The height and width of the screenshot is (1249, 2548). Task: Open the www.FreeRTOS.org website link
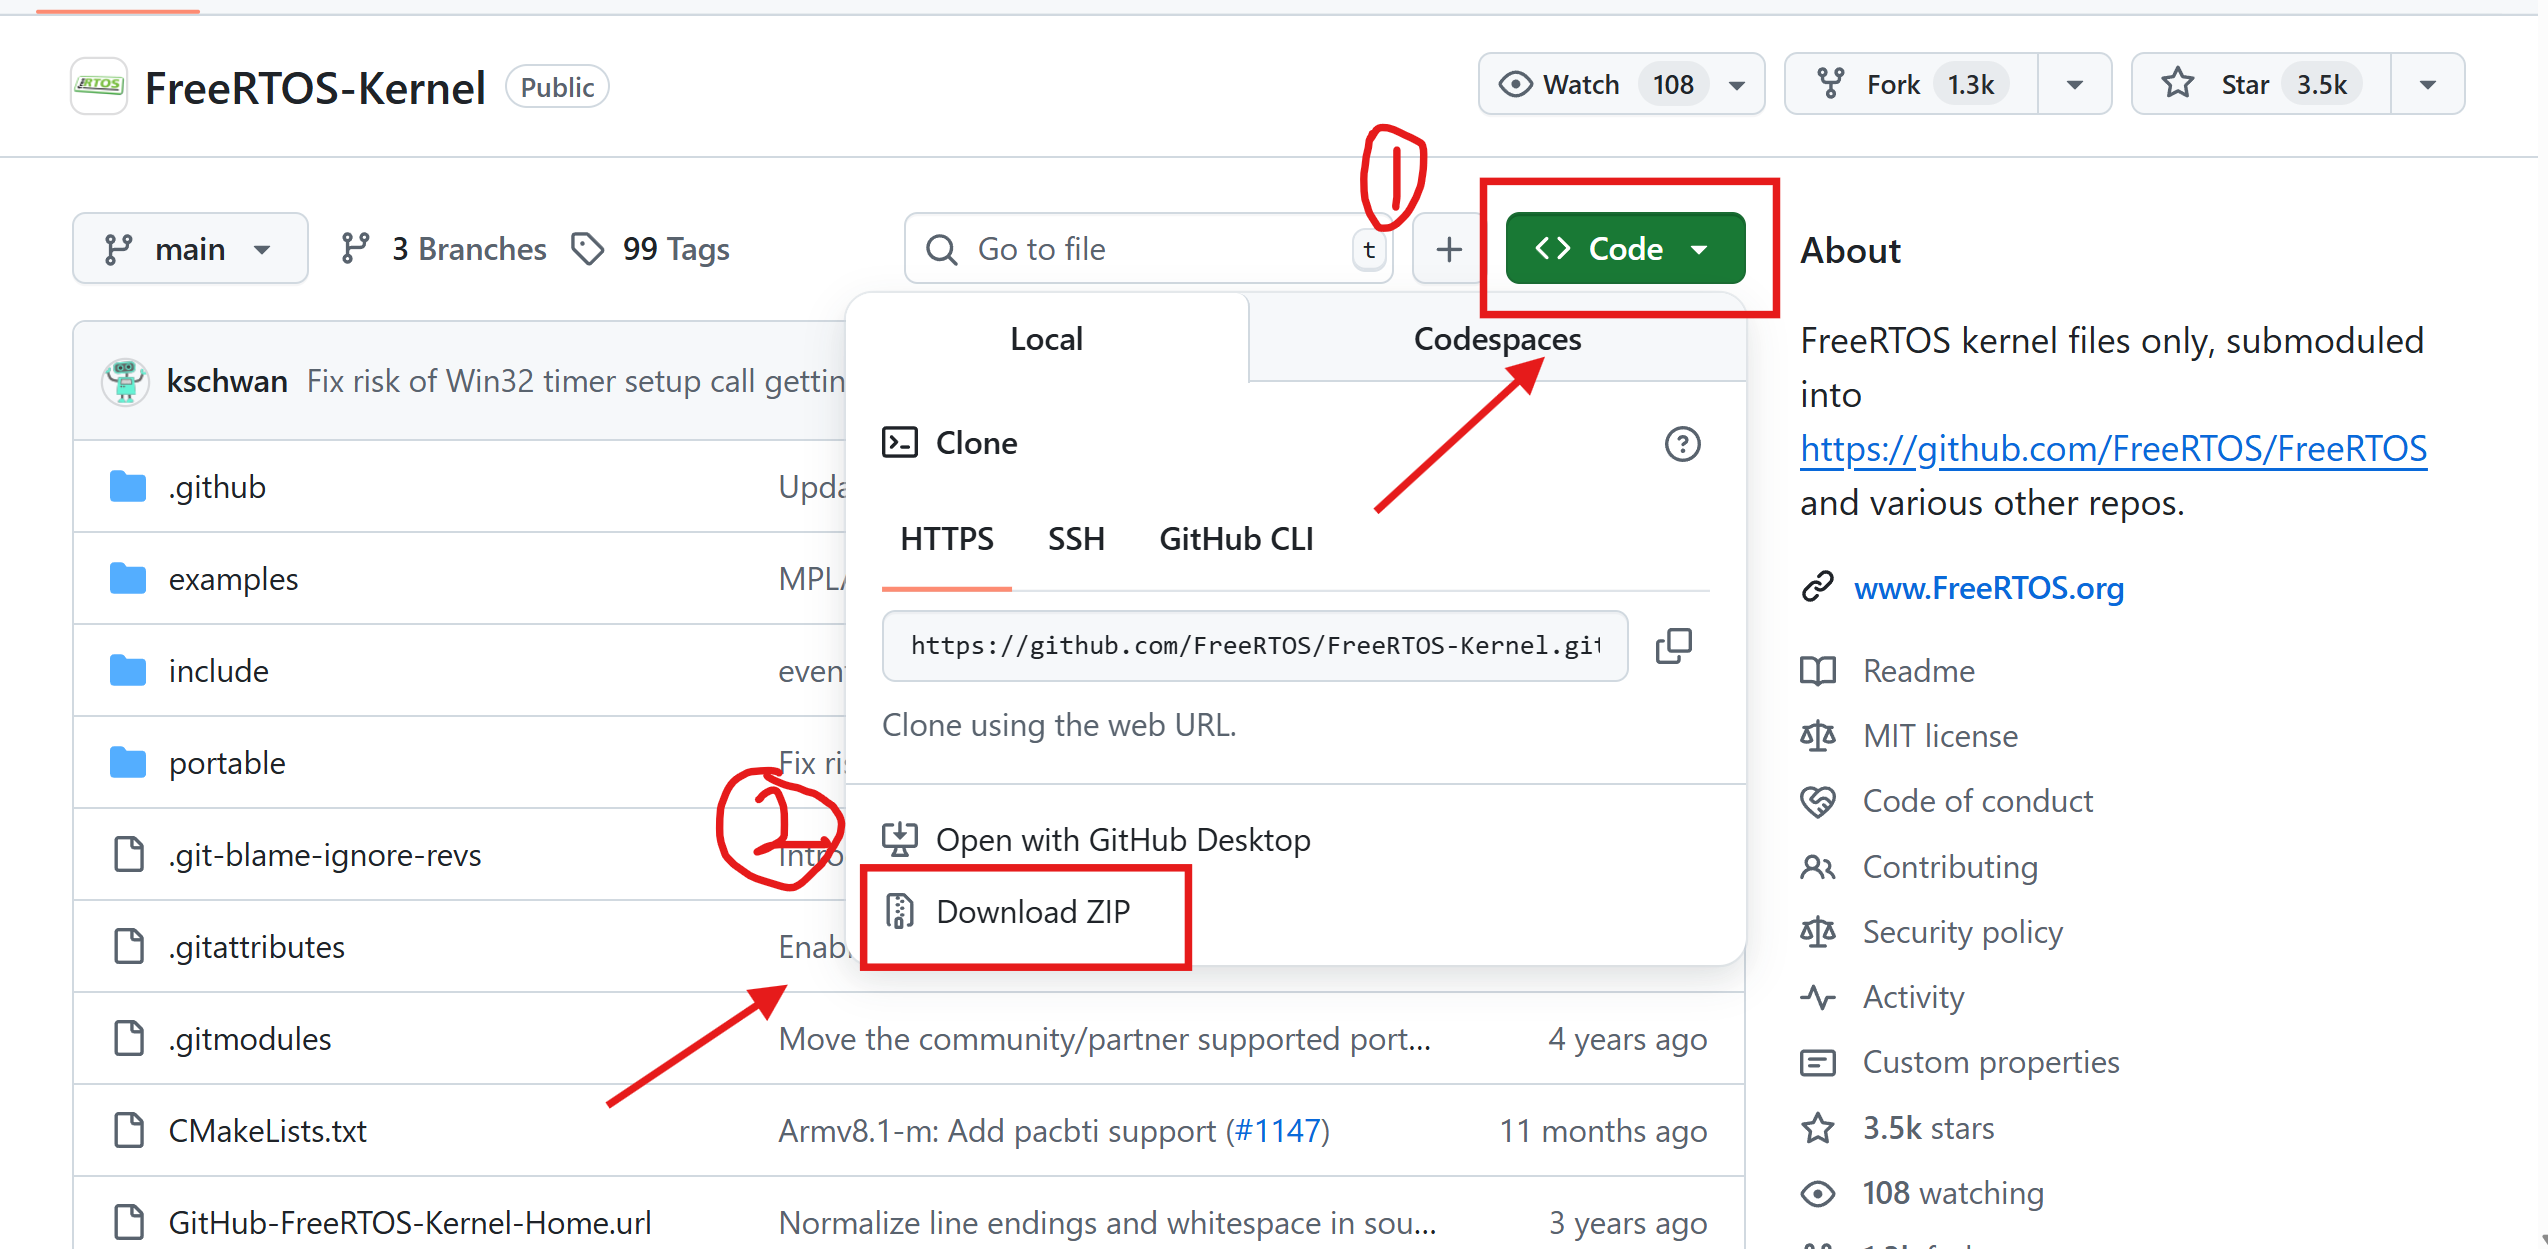tap(1988, 588)
